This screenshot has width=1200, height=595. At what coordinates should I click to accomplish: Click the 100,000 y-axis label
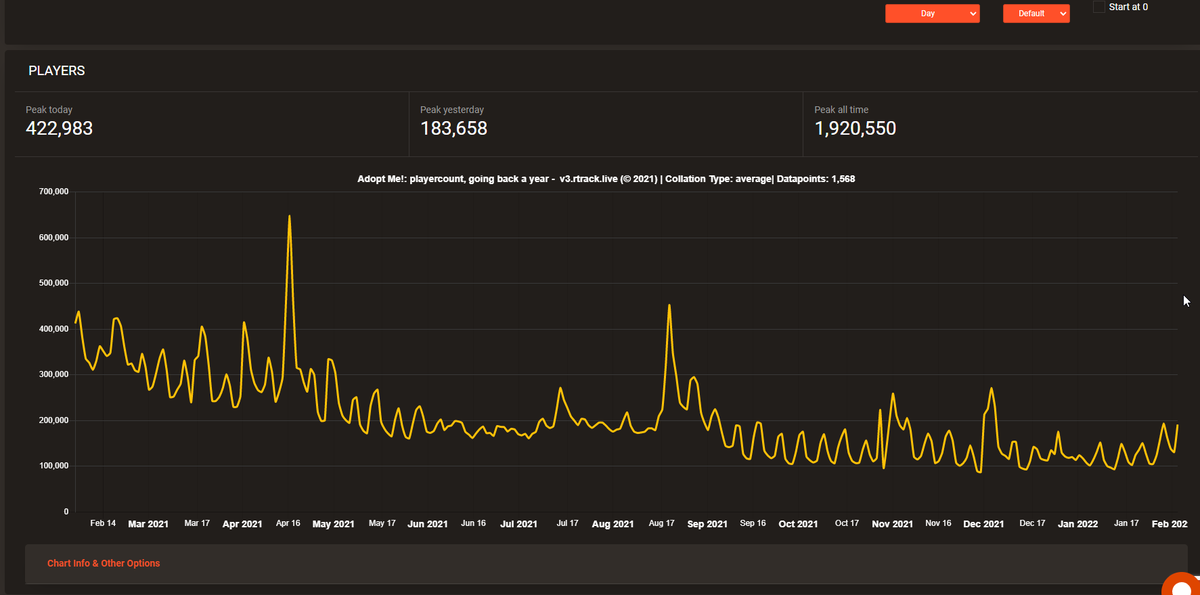click(x=53, y=466)
